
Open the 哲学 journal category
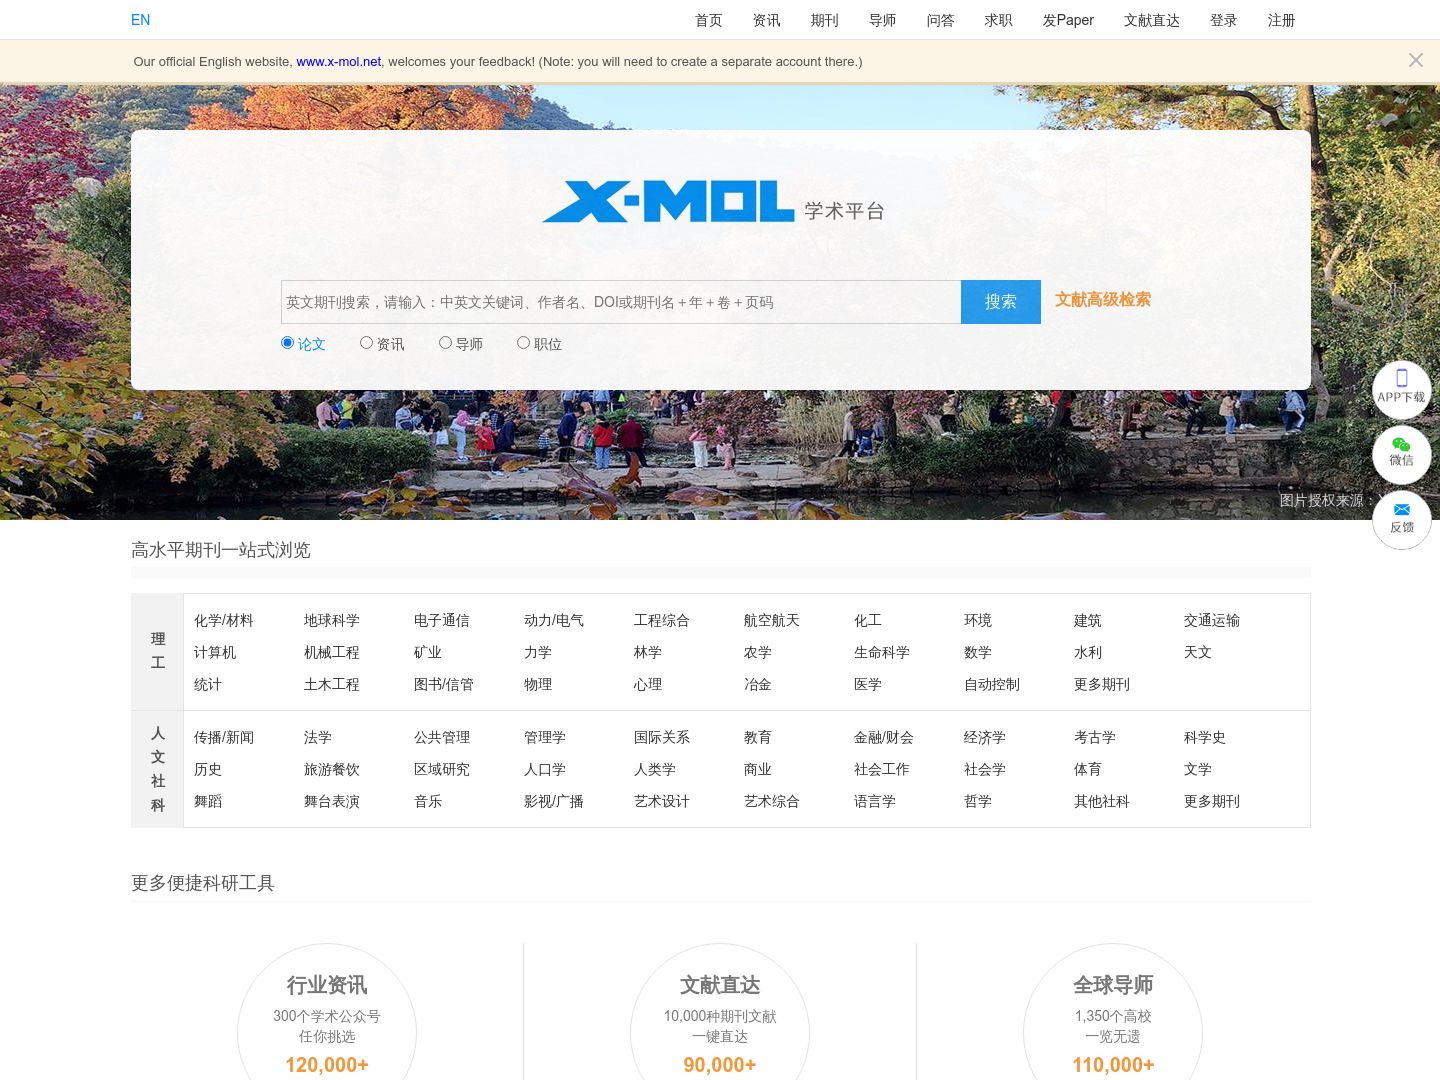point(978,801)
